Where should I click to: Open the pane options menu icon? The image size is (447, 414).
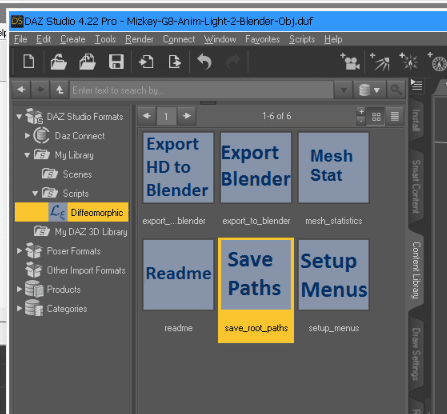416,85
